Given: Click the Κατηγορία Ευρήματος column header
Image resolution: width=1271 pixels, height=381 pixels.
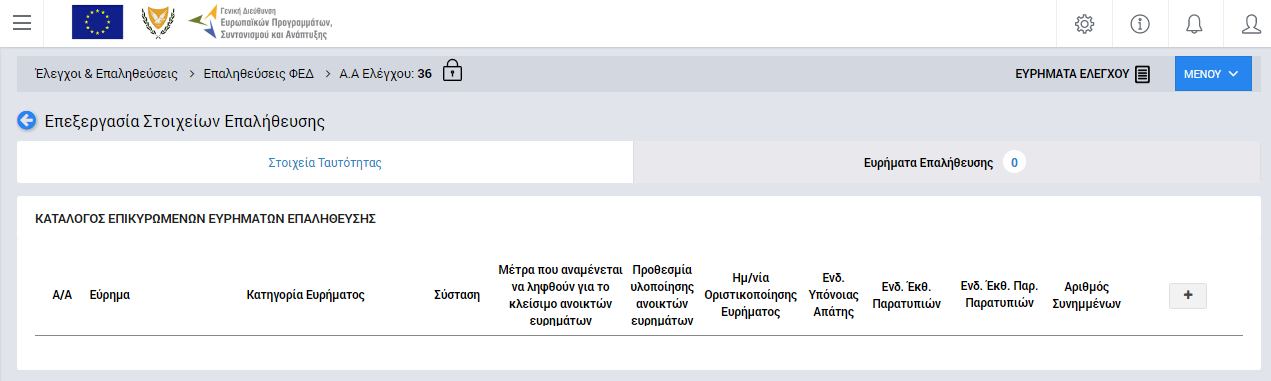Looking at the screenshot, I should tap(305, 296).
